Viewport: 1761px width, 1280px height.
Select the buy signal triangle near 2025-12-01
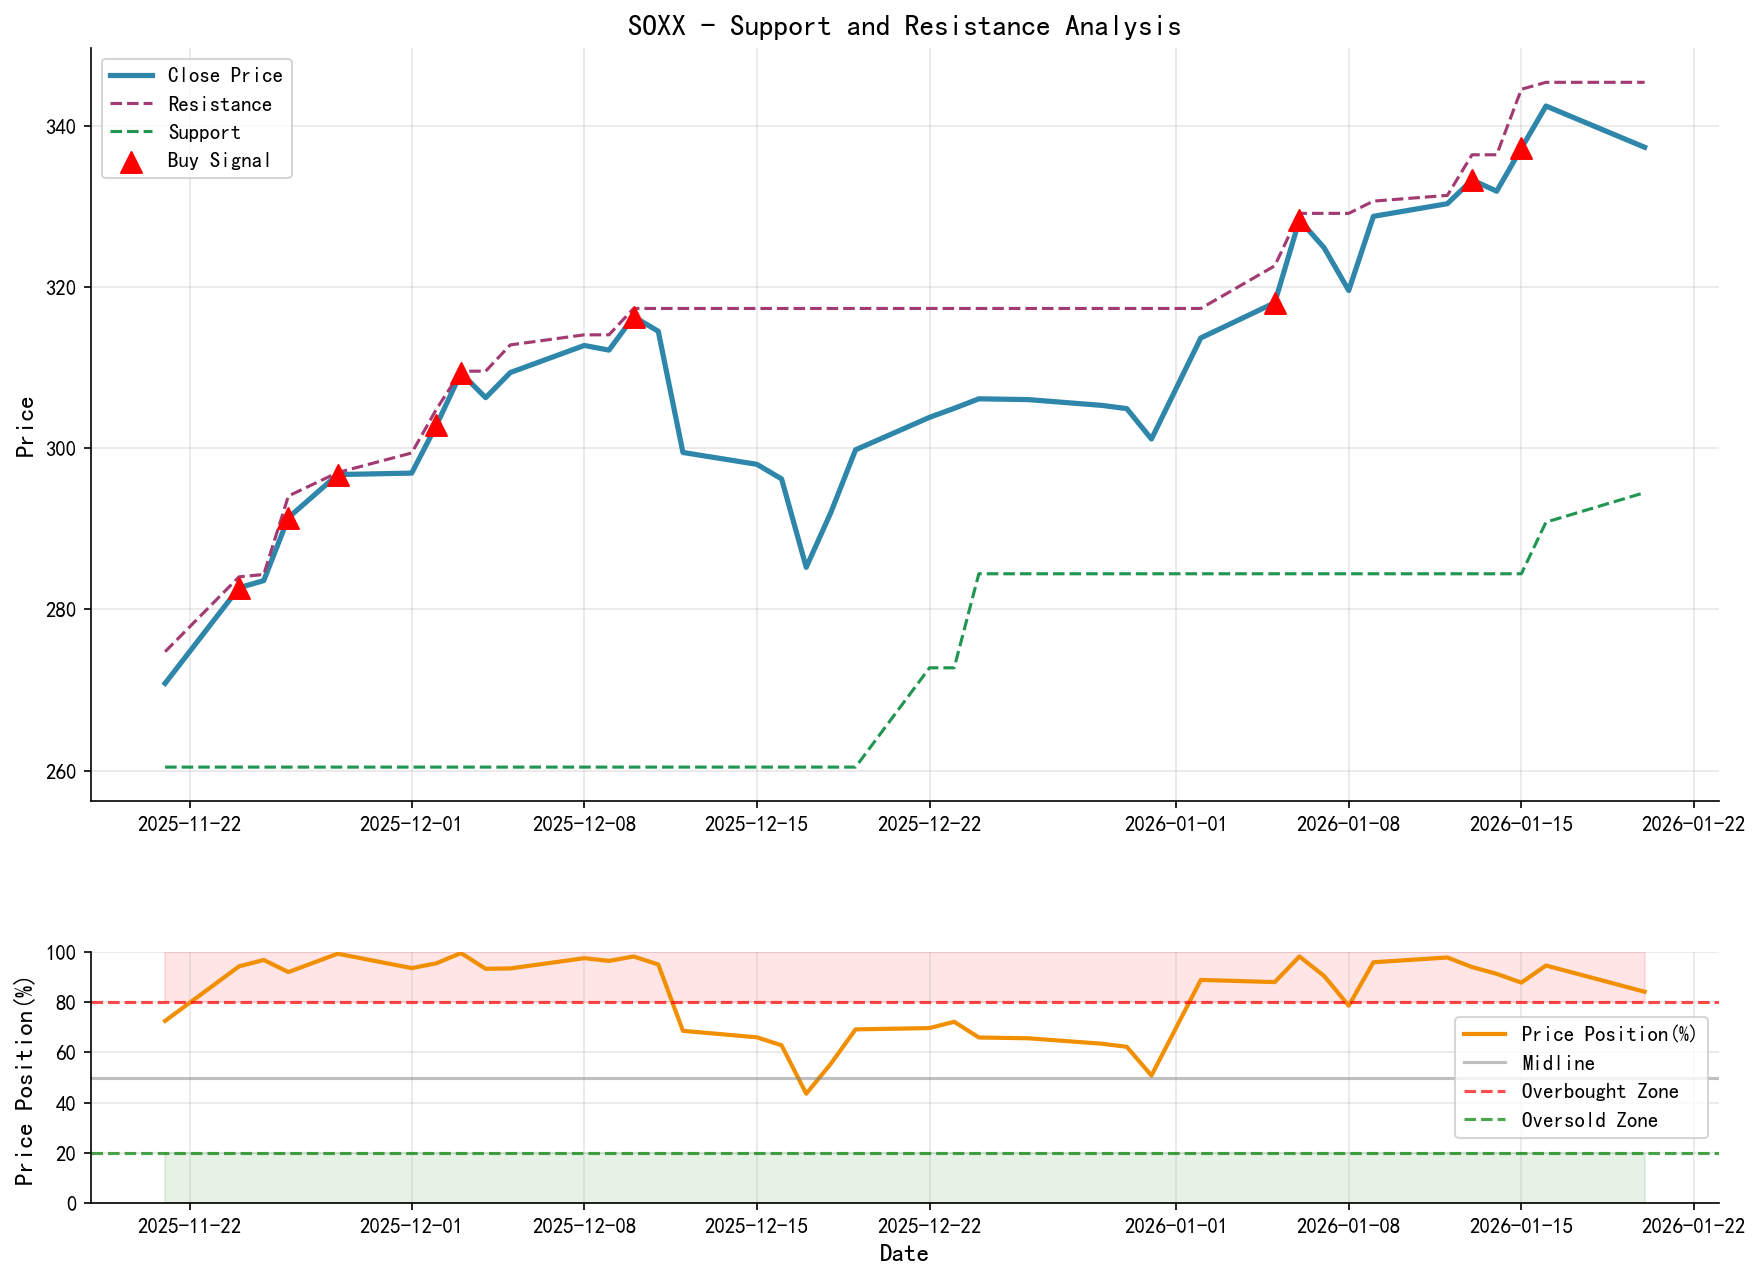[438, 428]
